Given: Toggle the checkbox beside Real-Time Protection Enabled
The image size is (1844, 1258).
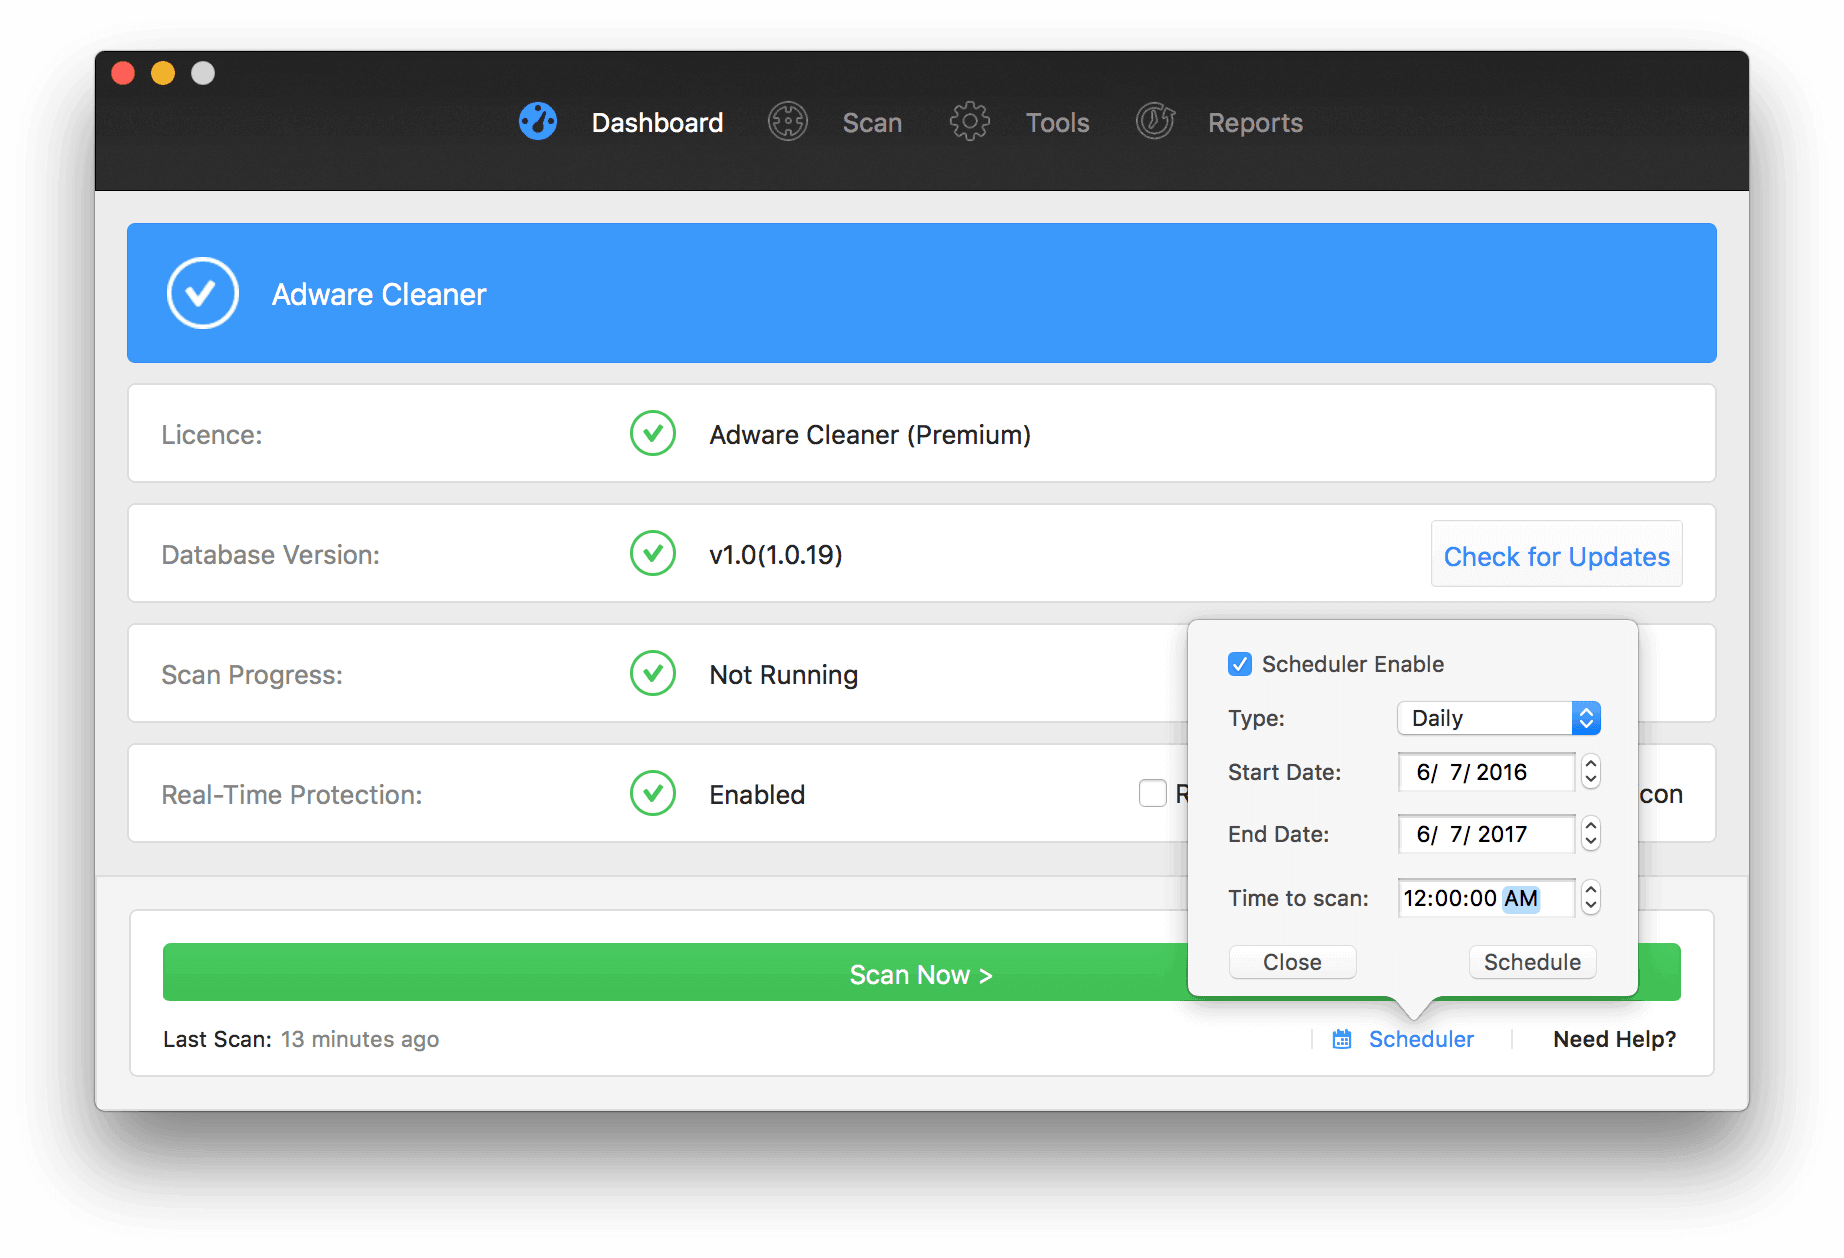Looking at the screenshot, I should (1153, 794).
